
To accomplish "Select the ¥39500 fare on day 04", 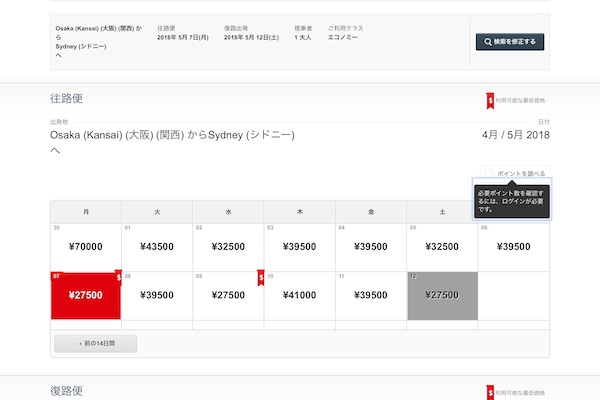I will coord(371,247).
